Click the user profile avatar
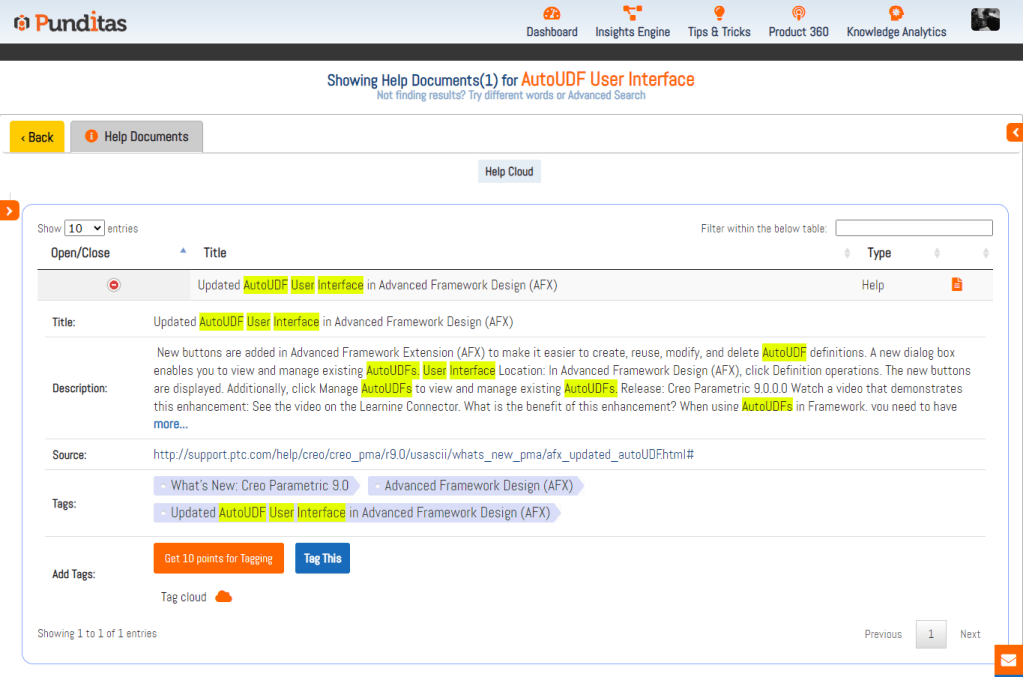This screenshot has height=677, width=1023. click(x=985, y=19)
